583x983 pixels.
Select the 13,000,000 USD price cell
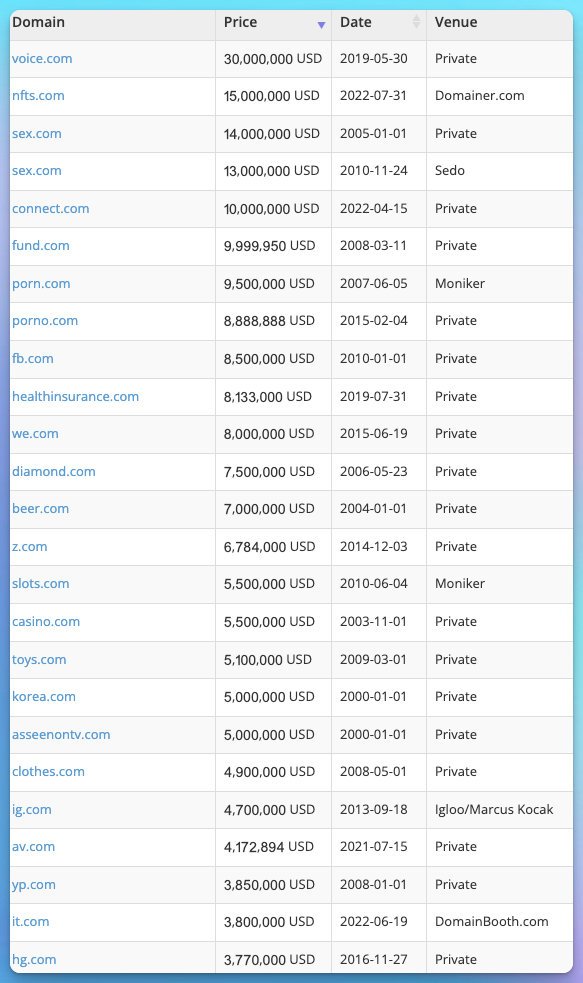coord(271,171)
